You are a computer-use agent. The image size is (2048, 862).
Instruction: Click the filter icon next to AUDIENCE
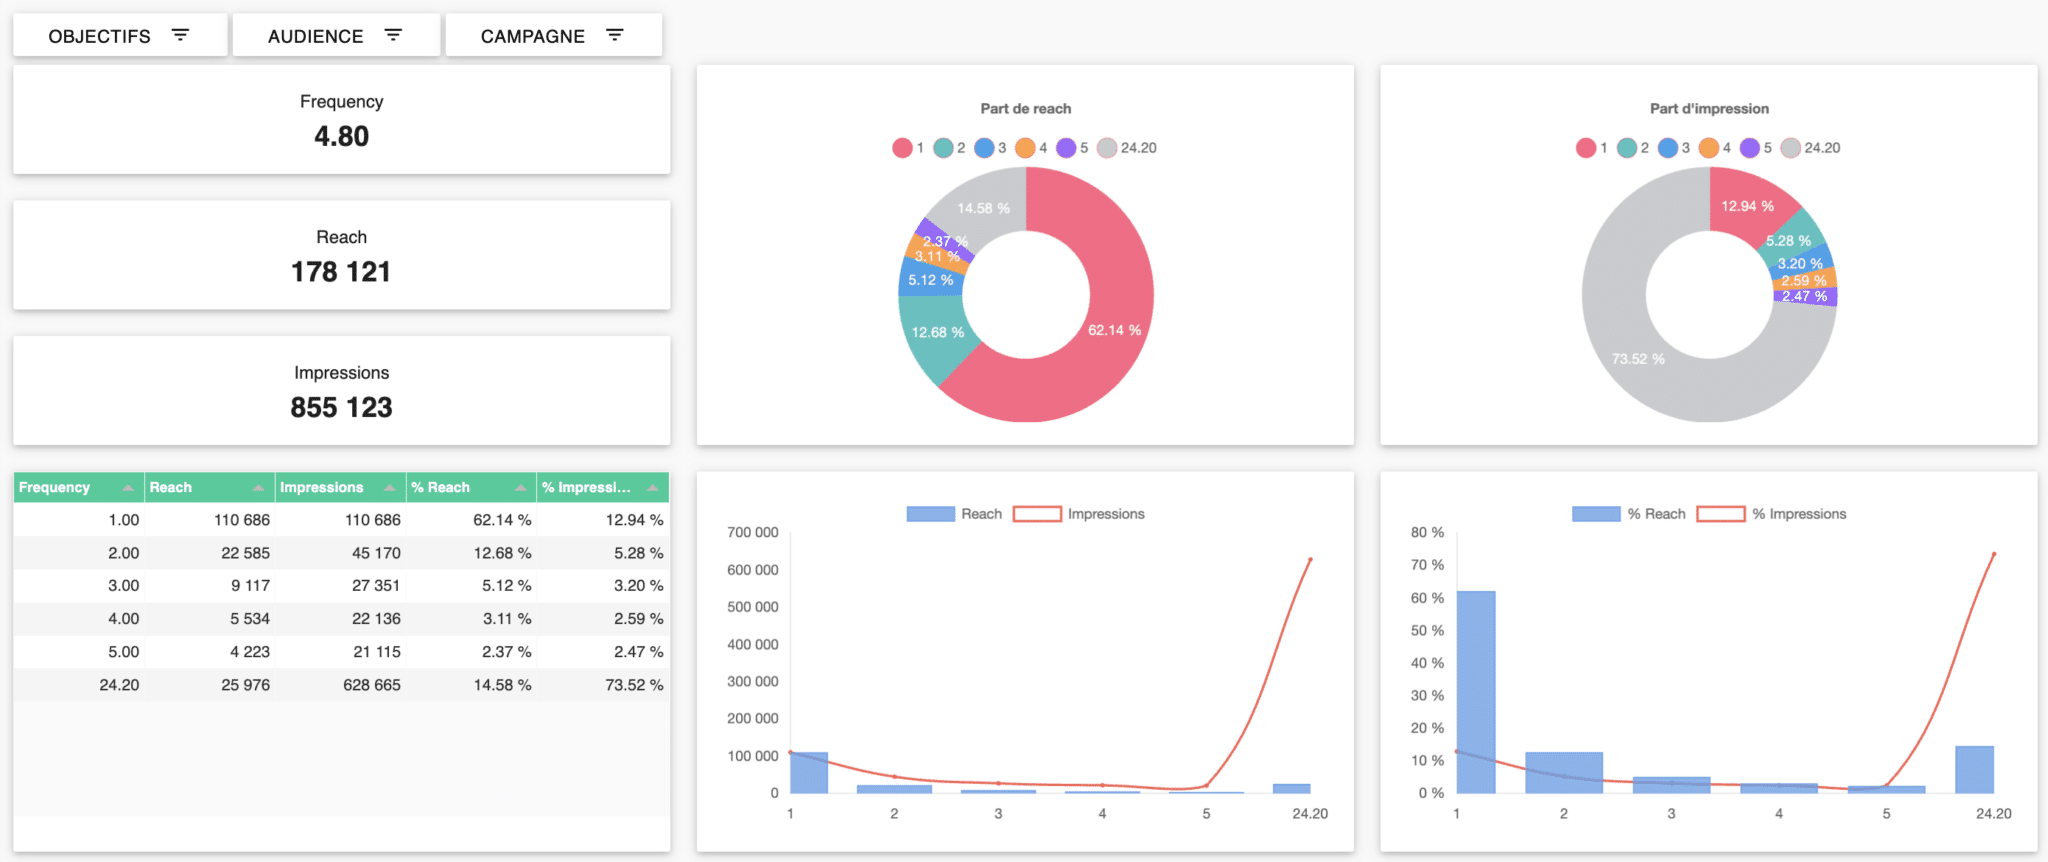(393, 35)
